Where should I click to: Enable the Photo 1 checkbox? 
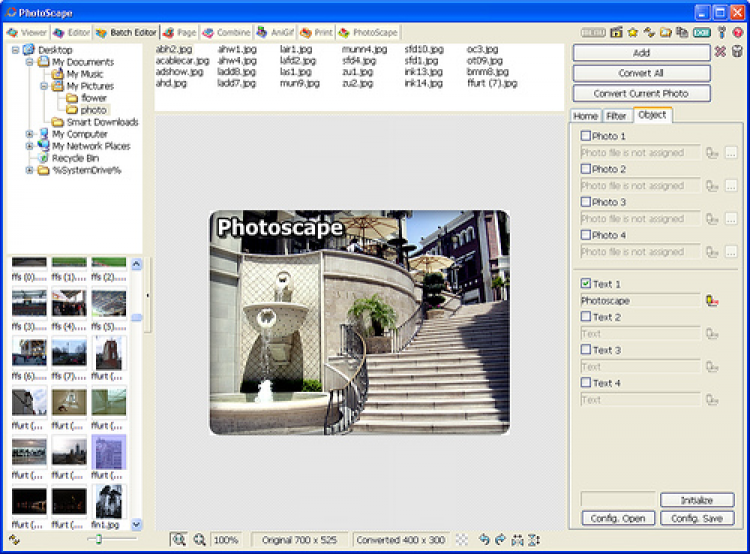[x=586, y=136]
